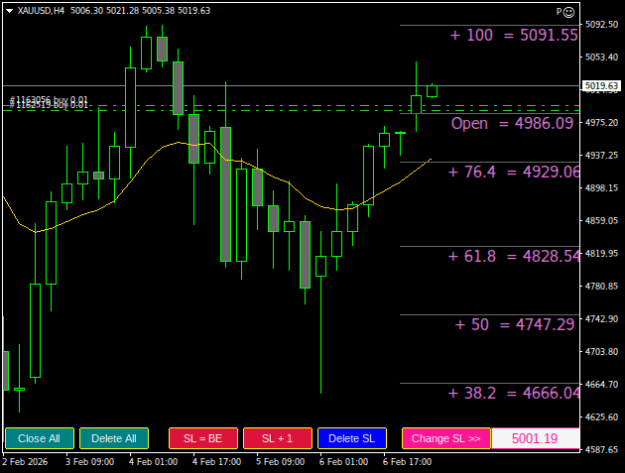Click the pink Change SL >> button

click(446, 438)
